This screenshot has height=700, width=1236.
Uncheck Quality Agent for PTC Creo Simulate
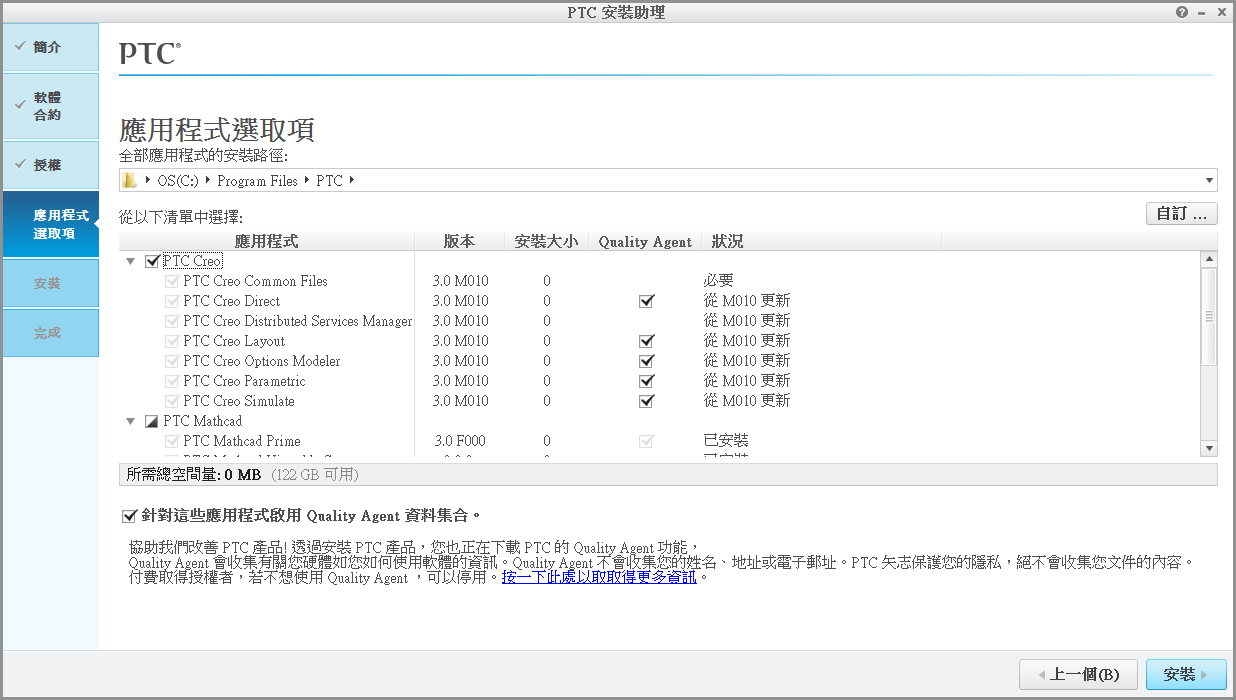(646, 401)
